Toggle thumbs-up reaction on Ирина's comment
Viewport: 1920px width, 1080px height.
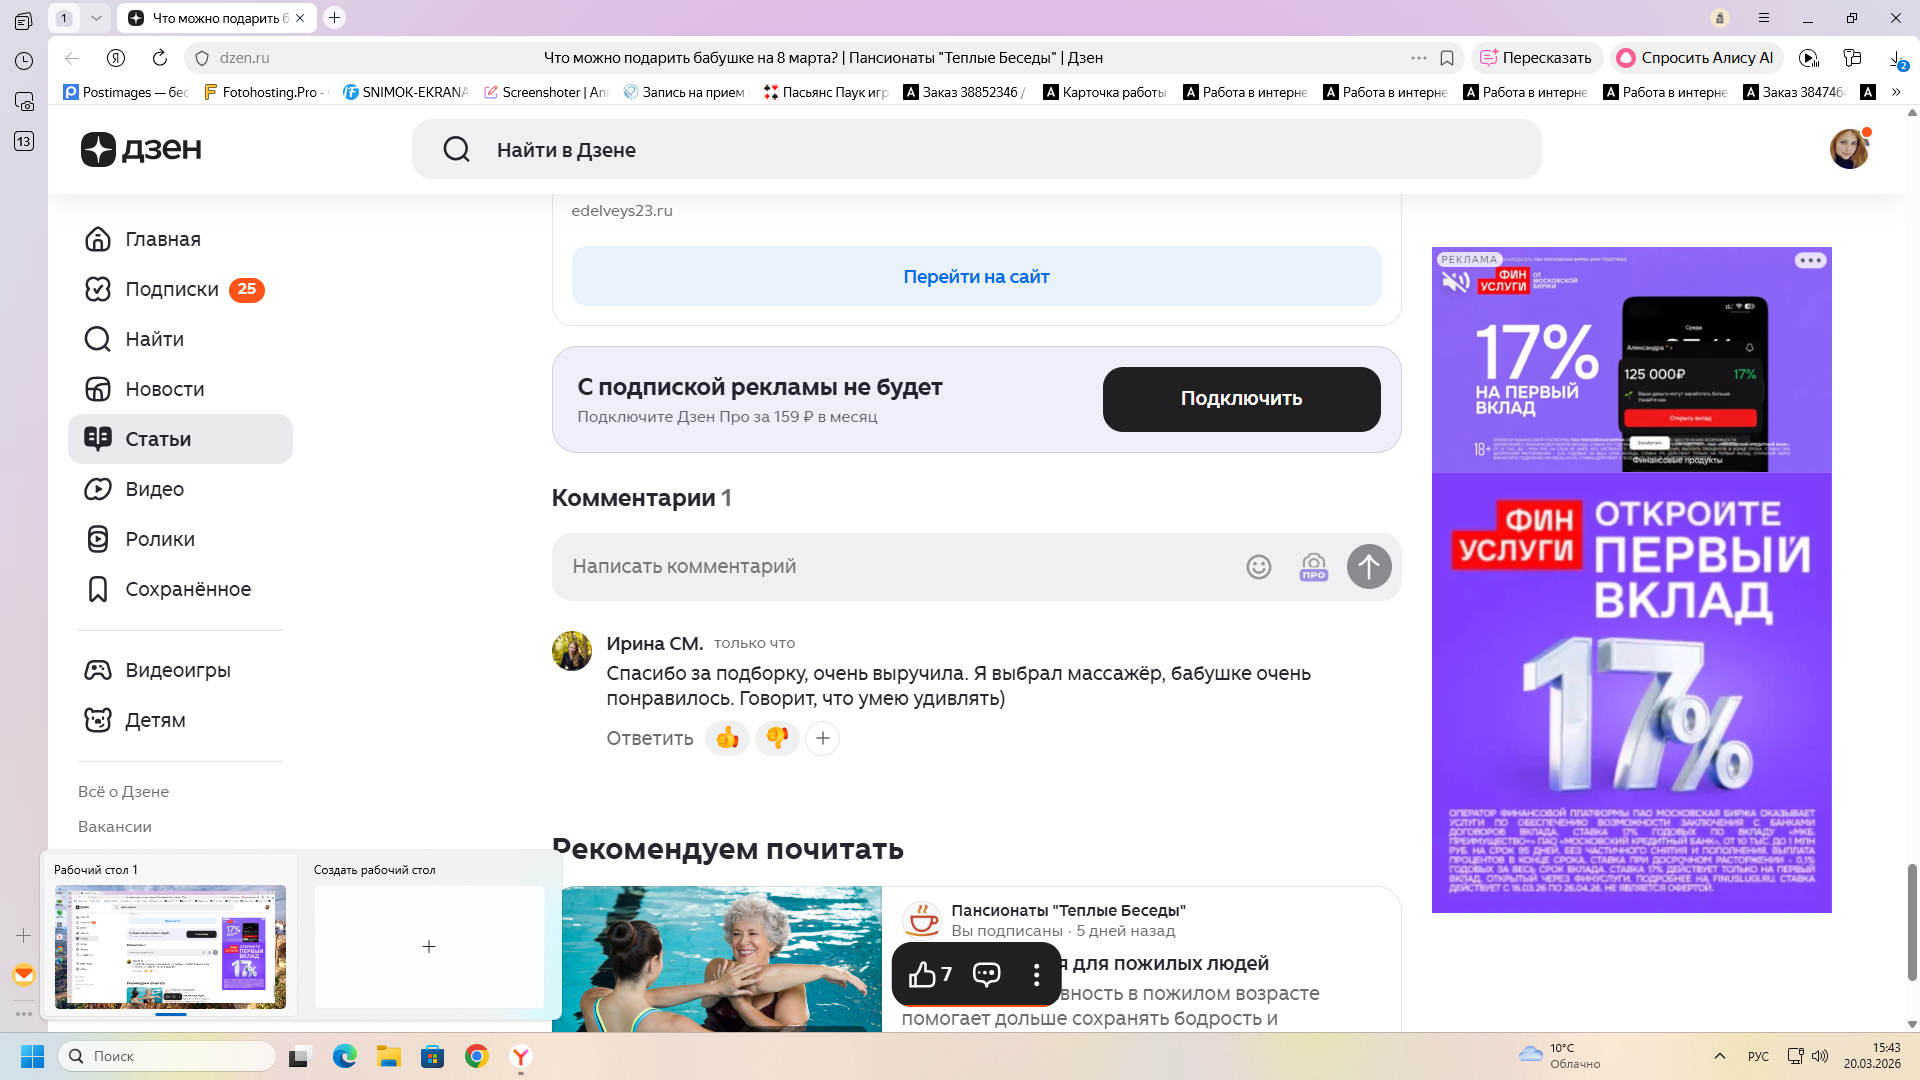point(727,738)
